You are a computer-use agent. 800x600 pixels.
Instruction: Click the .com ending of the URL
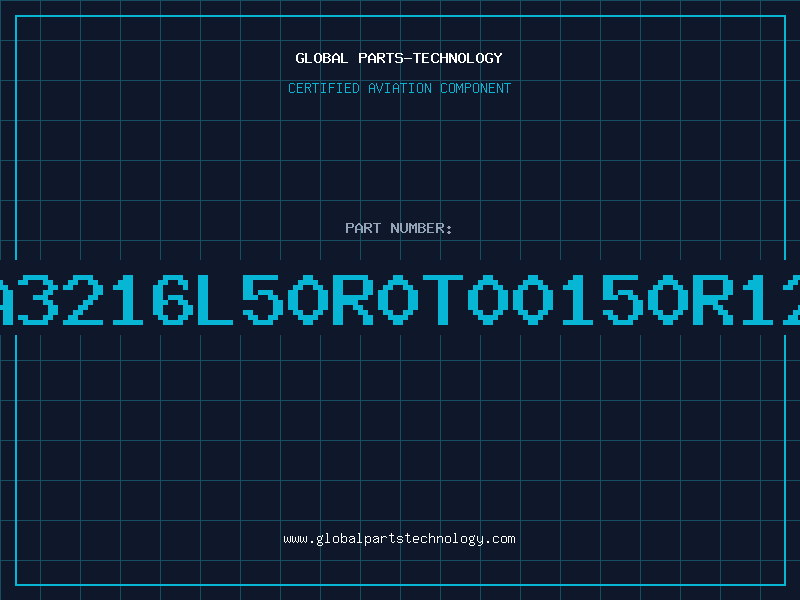coord(500,539)
